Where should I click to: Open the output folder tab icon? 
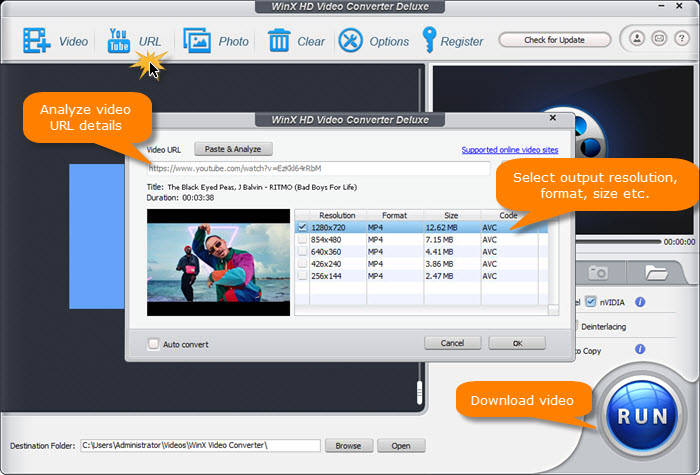pos(656,272)
